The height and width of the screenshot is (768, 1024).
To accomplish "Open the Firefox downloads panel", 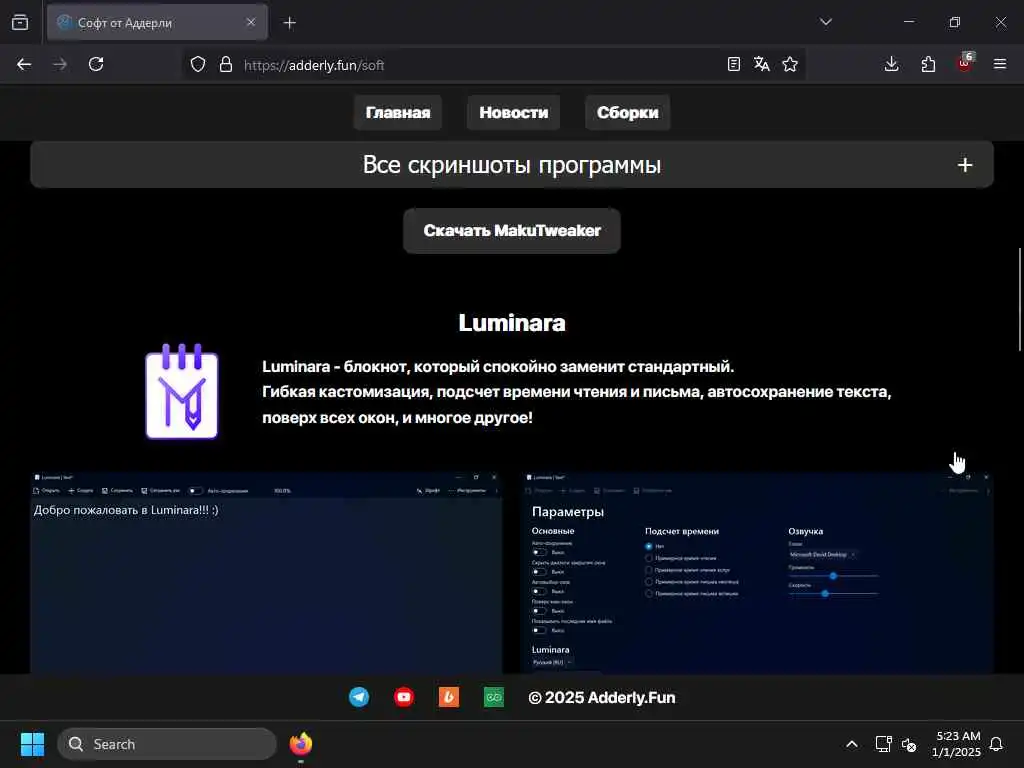I will (x=891, y=64).
